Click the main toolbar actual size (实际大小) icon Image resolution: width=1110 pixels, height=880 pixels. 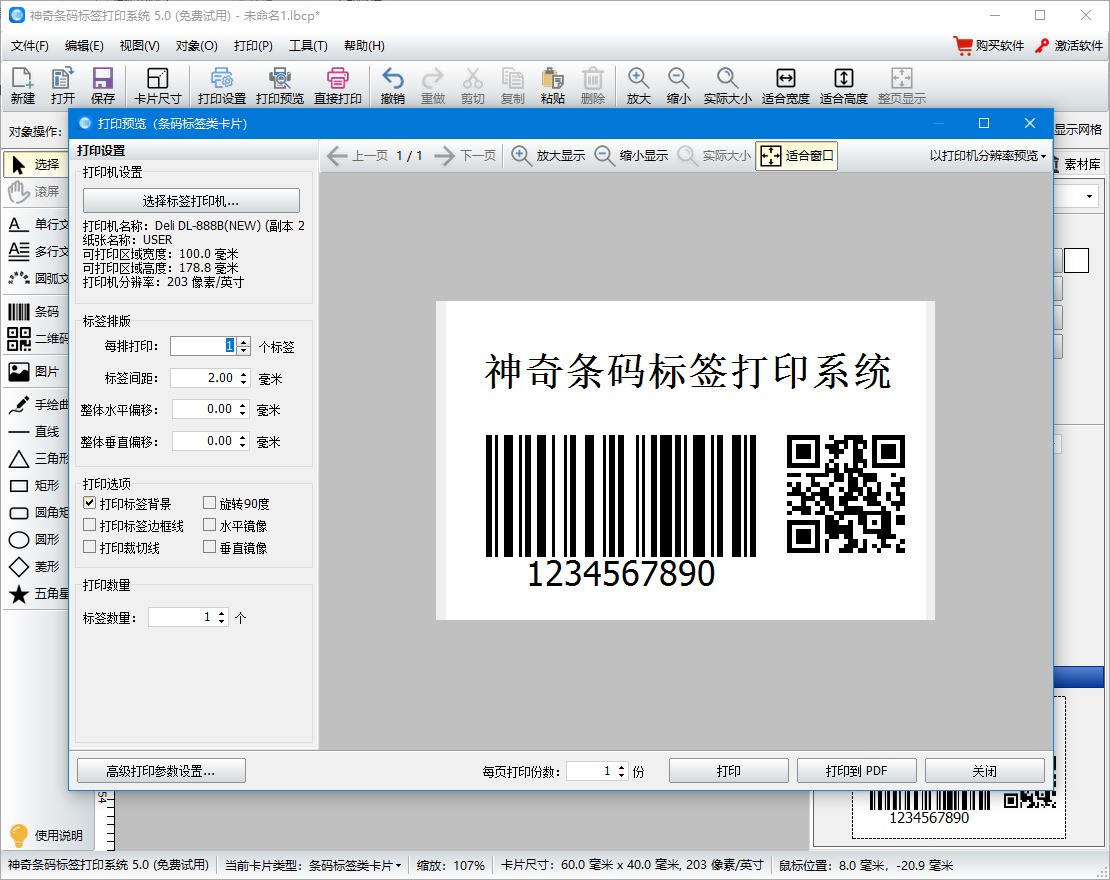pyautogui.click(x=728, y=86)
